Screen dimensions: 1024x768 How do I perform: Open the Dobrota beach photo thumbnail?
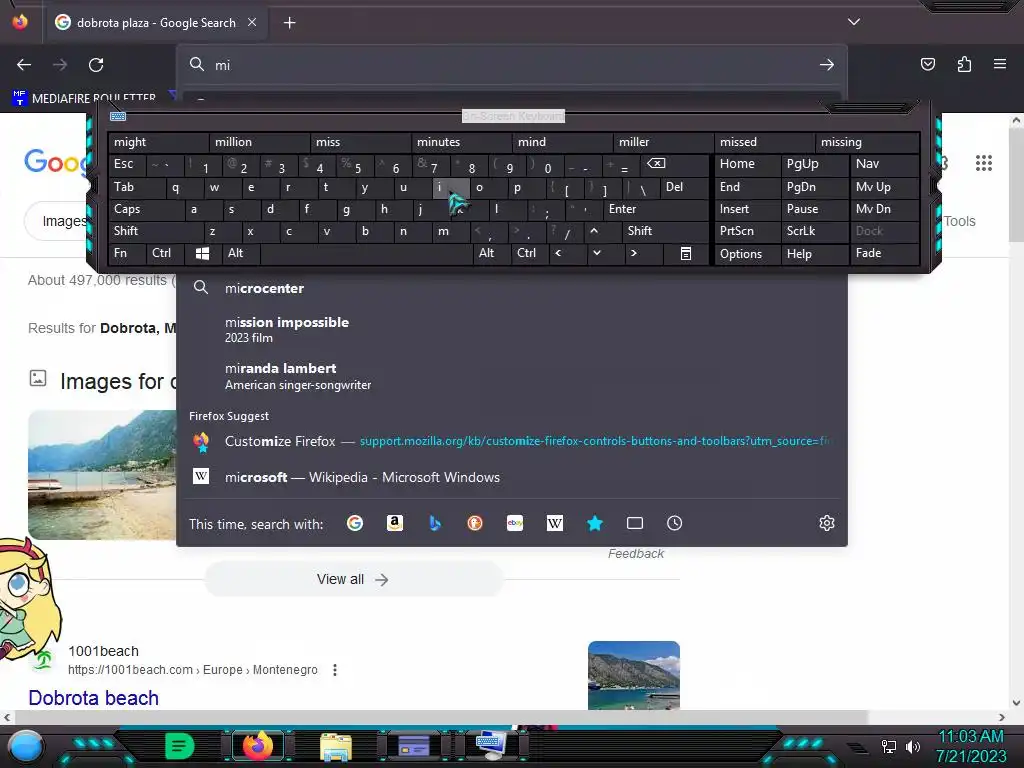click(x=633, y=675)
